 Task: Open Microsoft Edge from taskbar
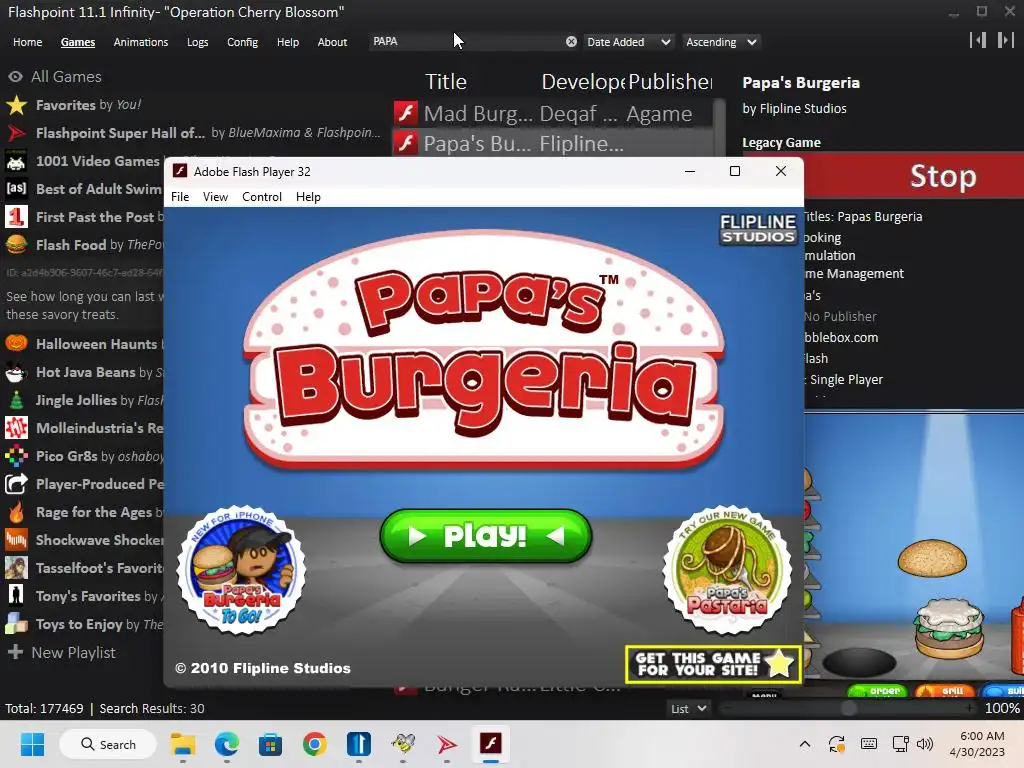[227, 744]
